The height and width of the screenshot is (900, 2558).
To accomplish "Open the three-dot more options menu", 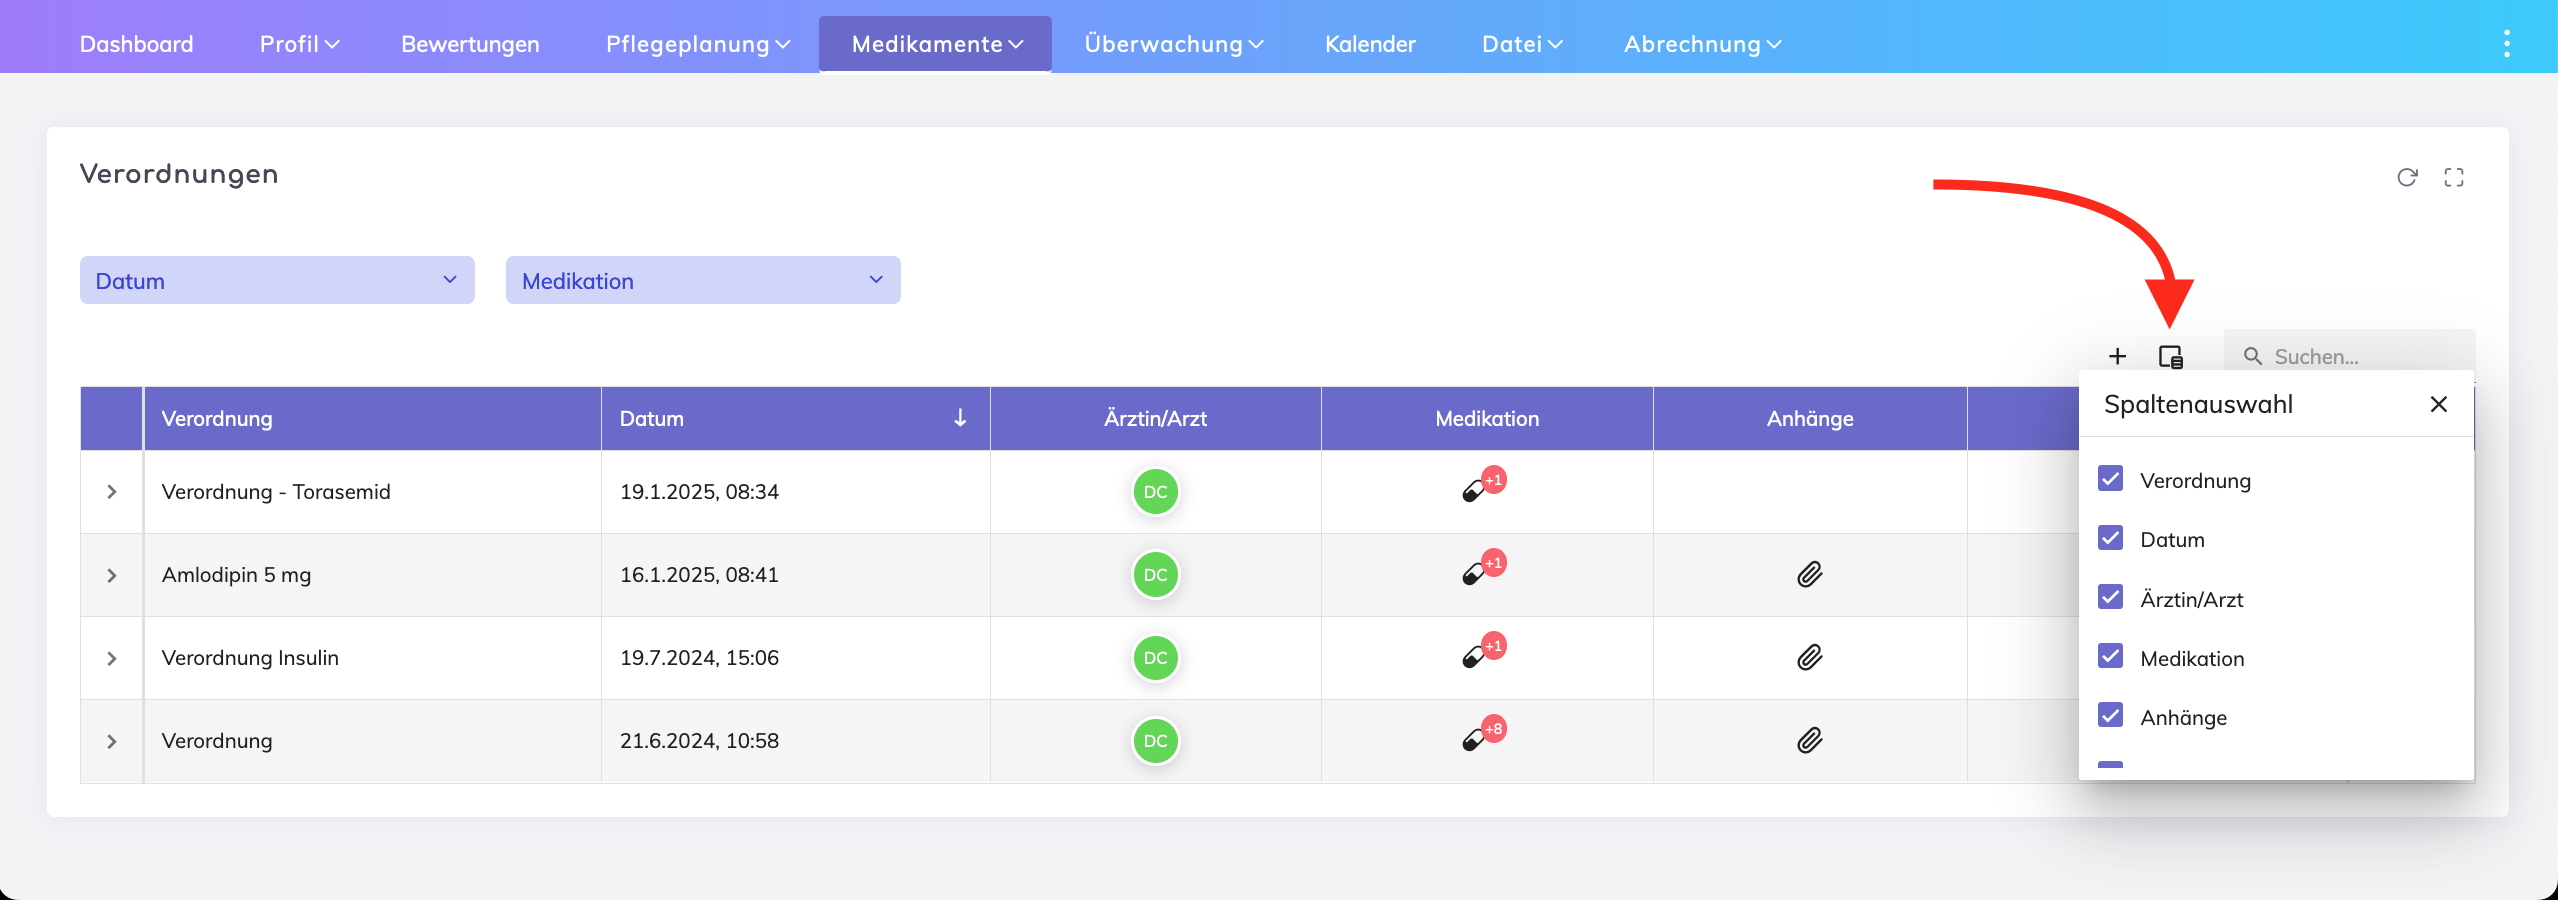I will pyautogui.click(x=2506, y=44).
